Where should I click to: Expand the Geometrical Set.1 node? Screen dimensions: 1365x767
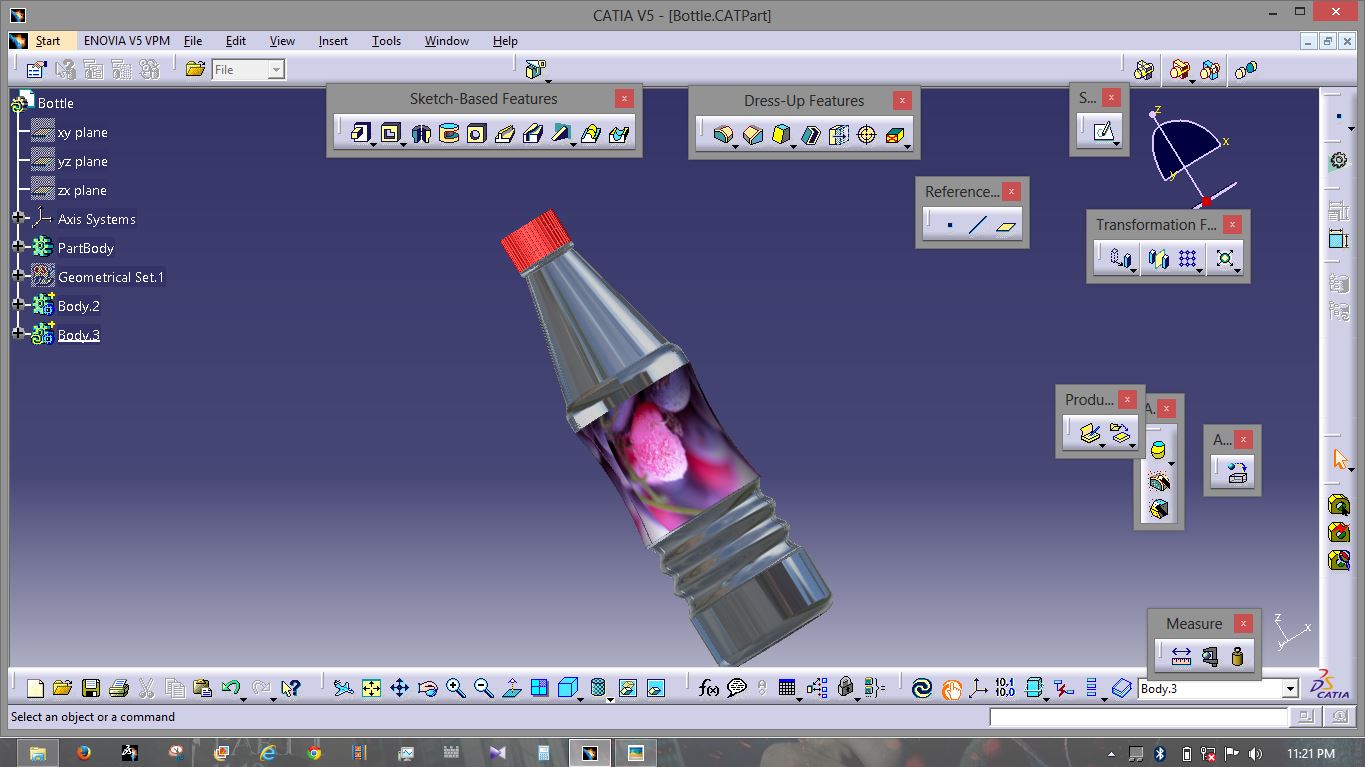coord(18,275)
